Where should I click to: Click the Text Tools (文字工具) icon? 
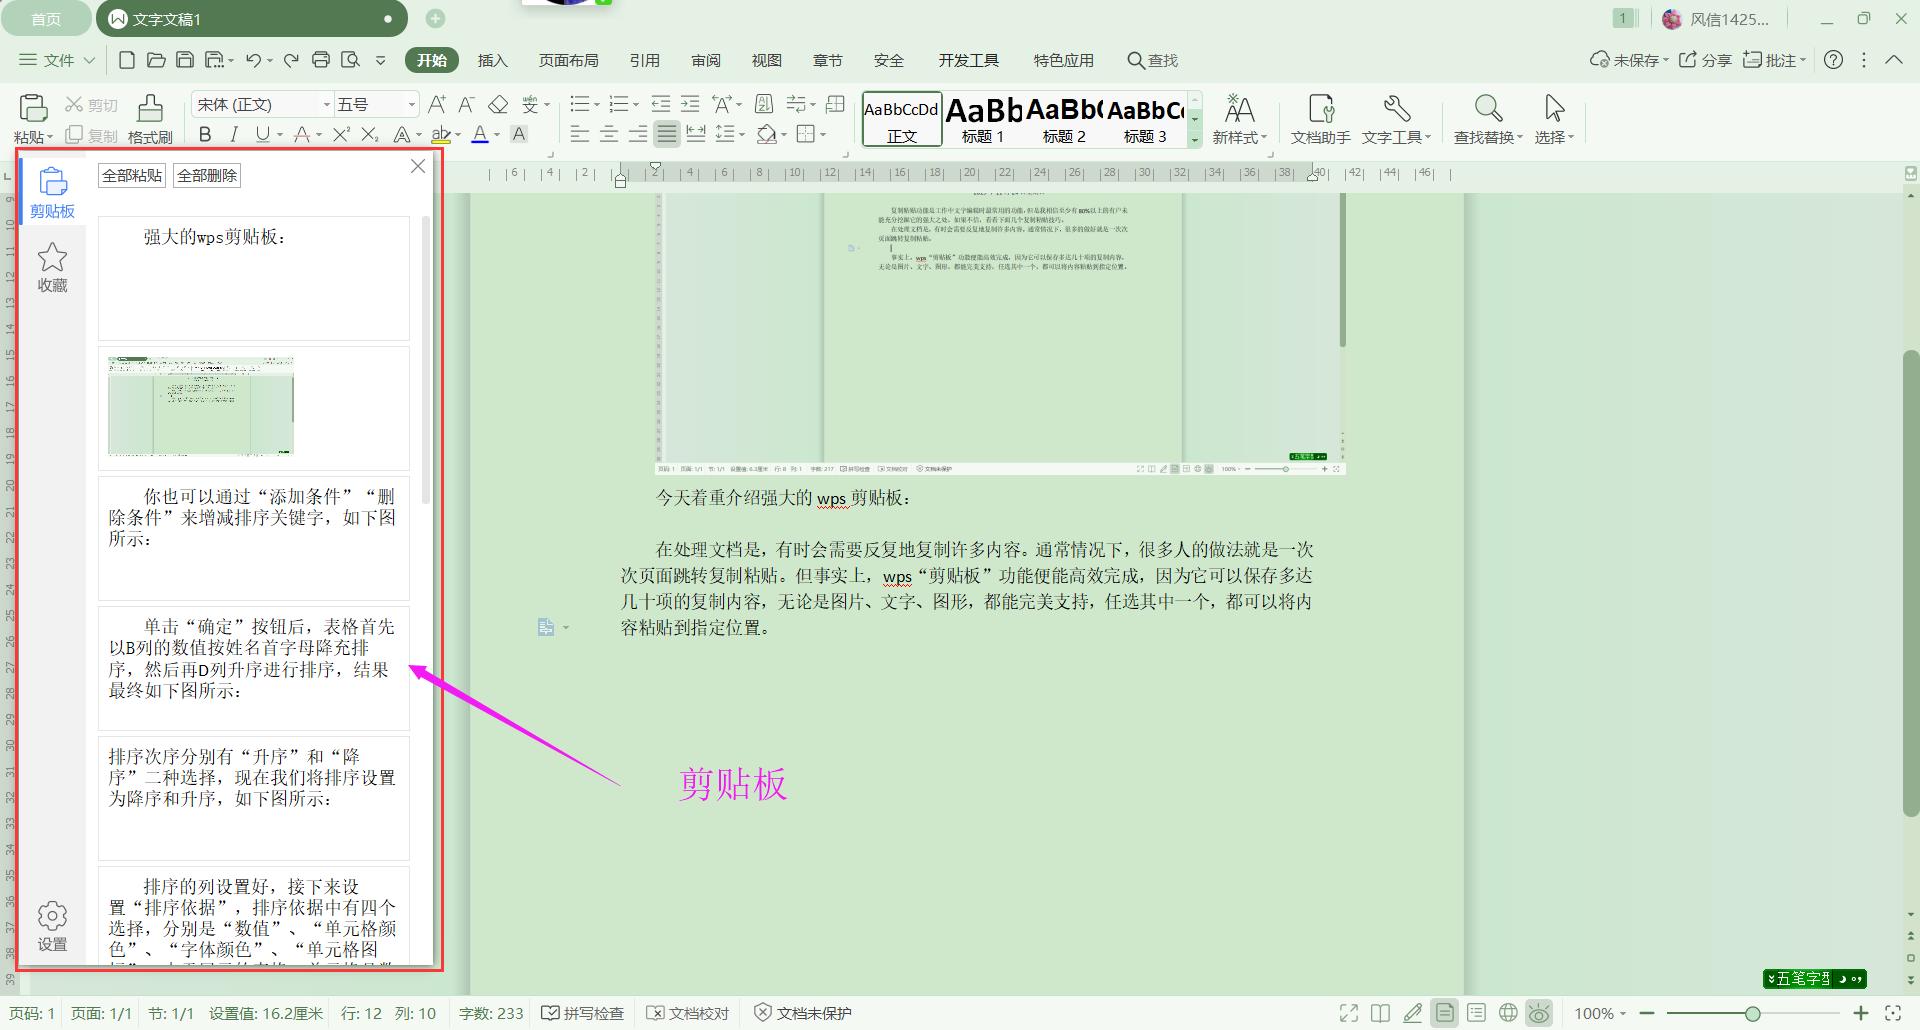[x=1396, y=110]
